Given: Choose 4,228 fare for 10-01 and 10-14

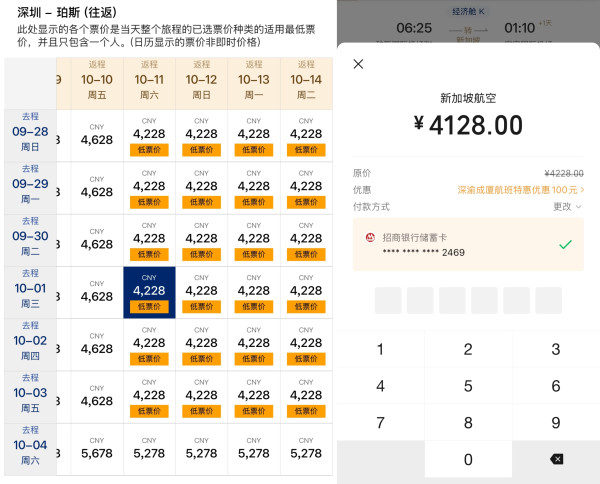Looking at the screenshot, I should (x=306, y=292).
